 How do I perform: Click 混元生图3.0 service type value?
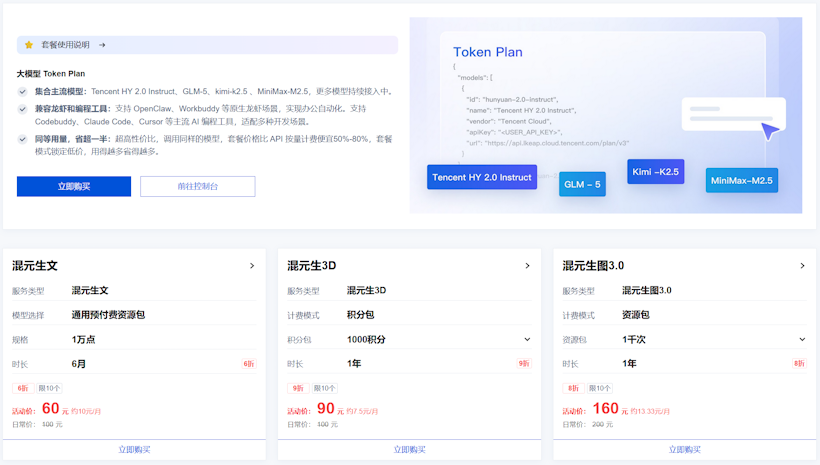[x=646, y=290]
